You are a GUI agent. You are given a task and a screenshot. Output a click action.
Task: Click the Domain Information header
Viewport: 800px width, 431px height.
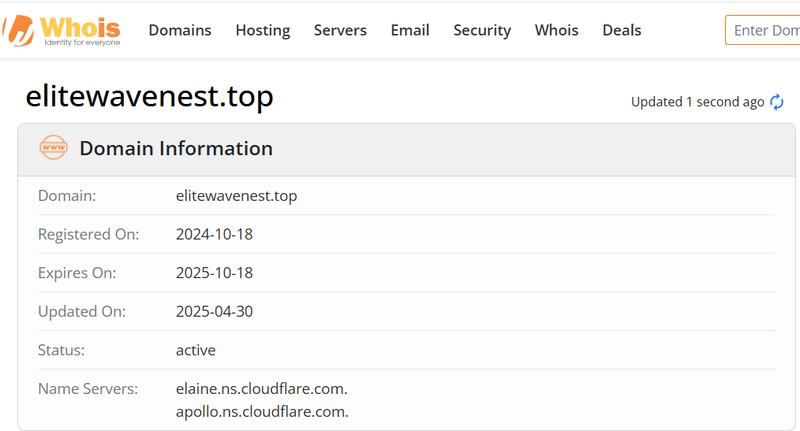coord(176,148)
